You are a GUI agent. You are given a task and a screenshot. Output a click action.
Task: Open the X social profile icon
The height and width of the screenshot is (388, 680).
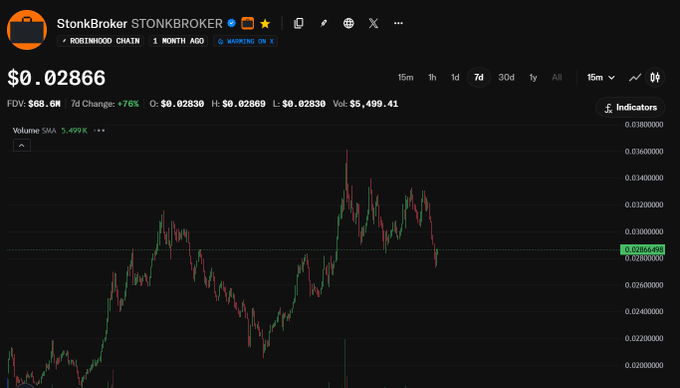point(373,23)
